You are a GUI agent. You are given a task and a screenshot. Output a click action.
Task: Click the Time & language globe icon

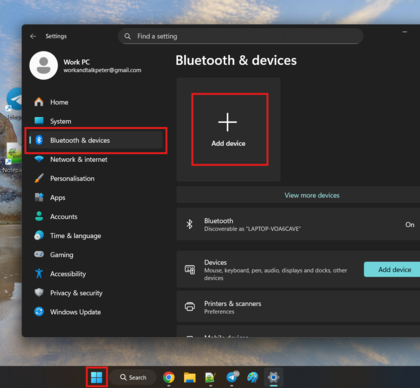39,235
